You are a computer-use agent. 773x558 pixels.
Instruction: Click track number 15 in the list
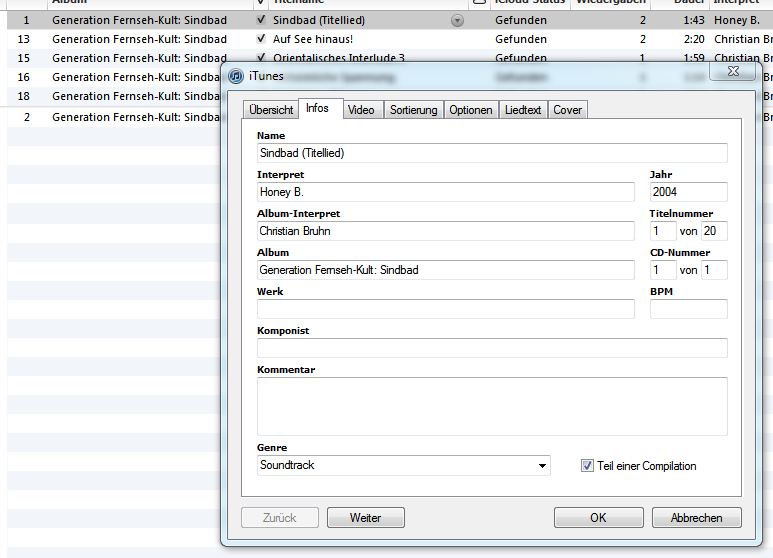[x=24, y=58]
